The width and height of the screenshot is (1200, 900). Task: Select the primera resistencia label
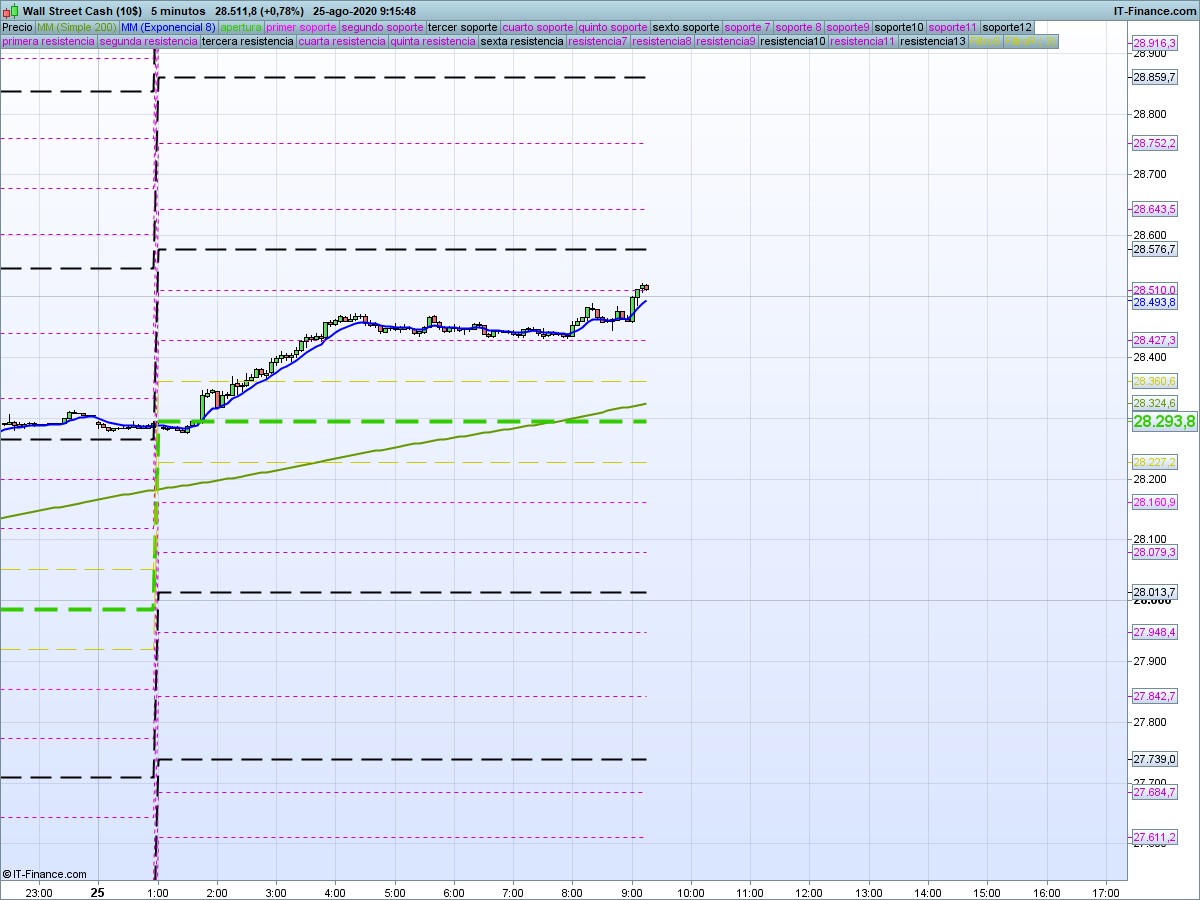[x=49, y=42]
